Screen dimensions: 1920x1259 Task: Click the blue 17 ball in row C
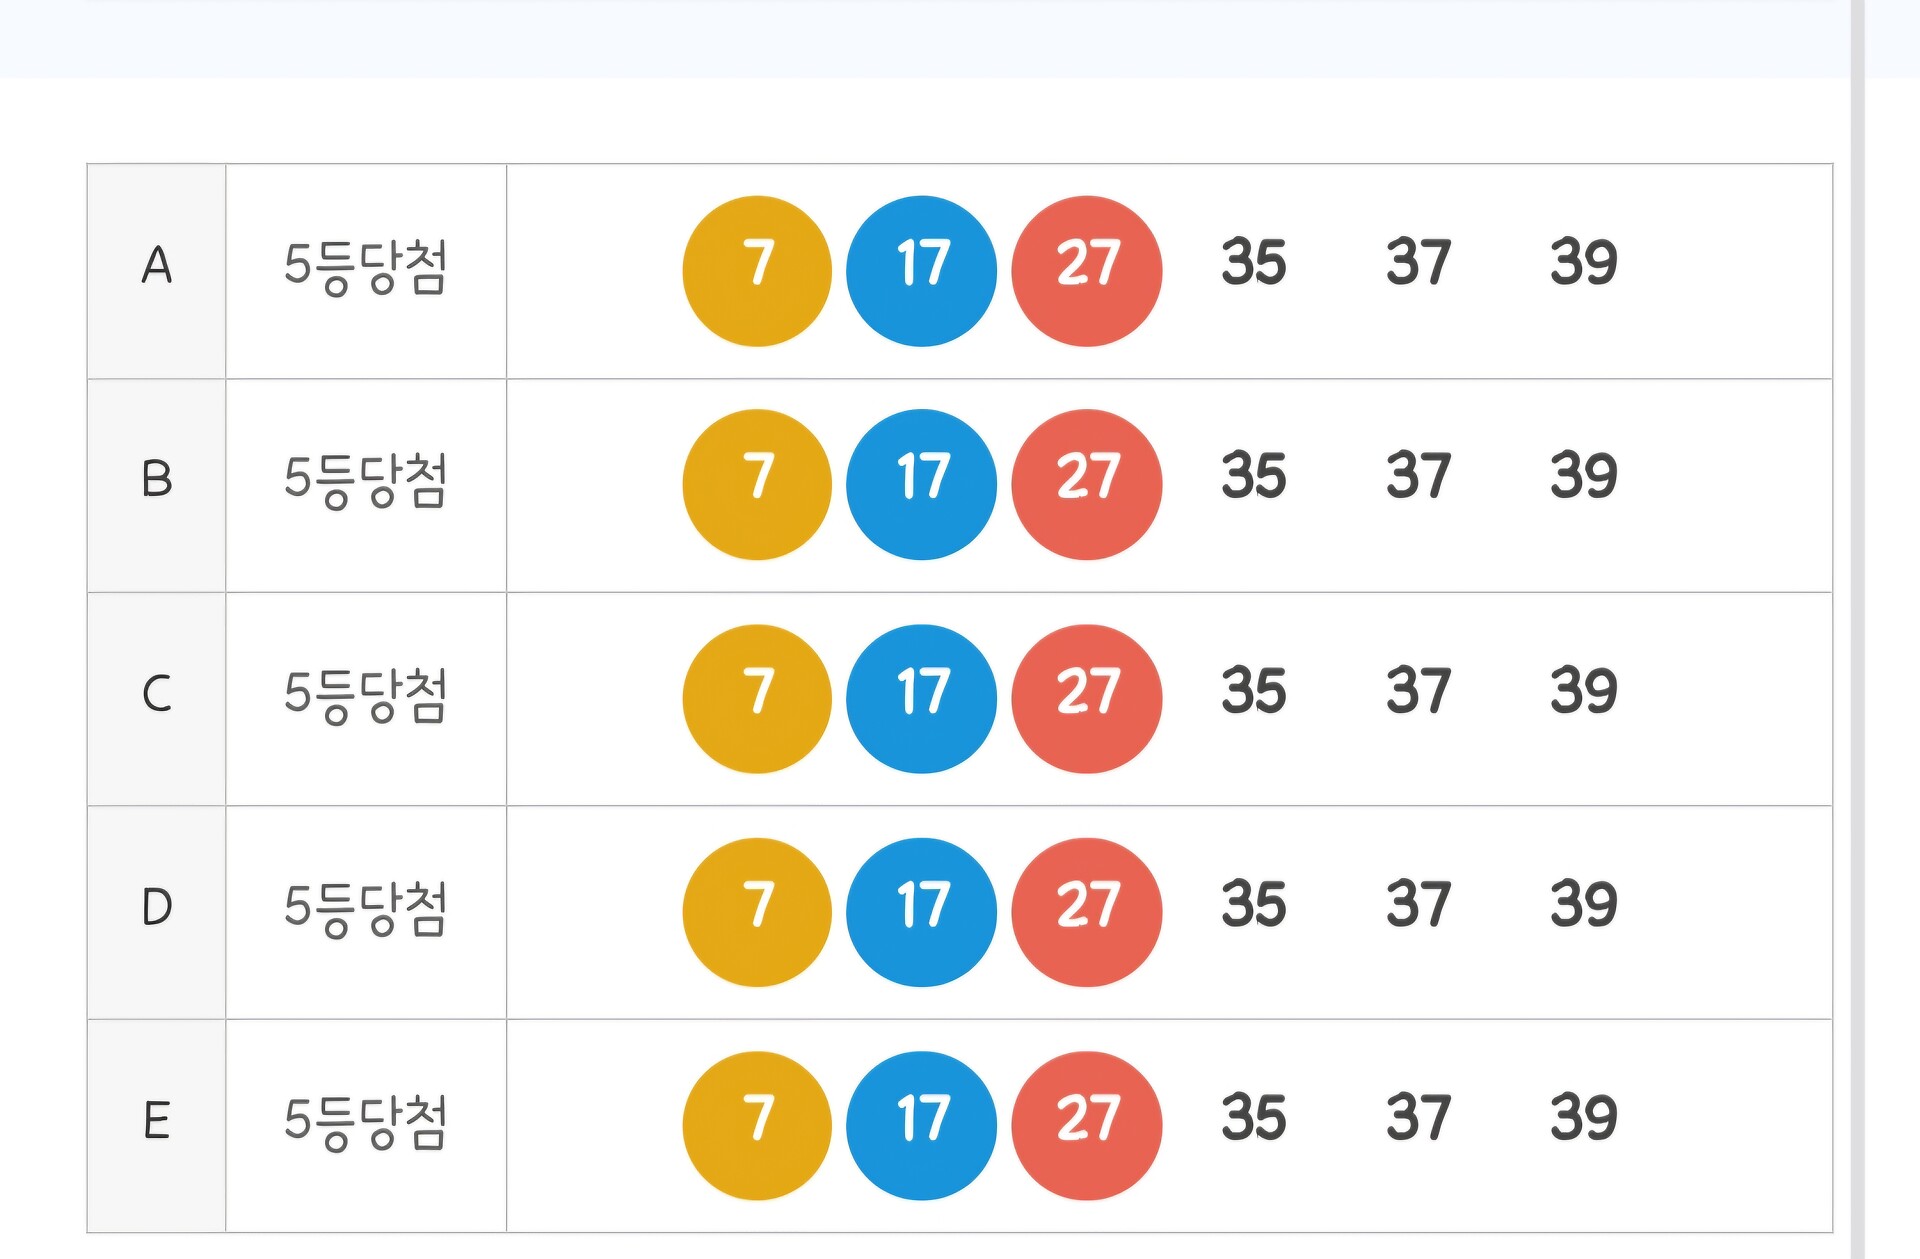tap(921, 699)
